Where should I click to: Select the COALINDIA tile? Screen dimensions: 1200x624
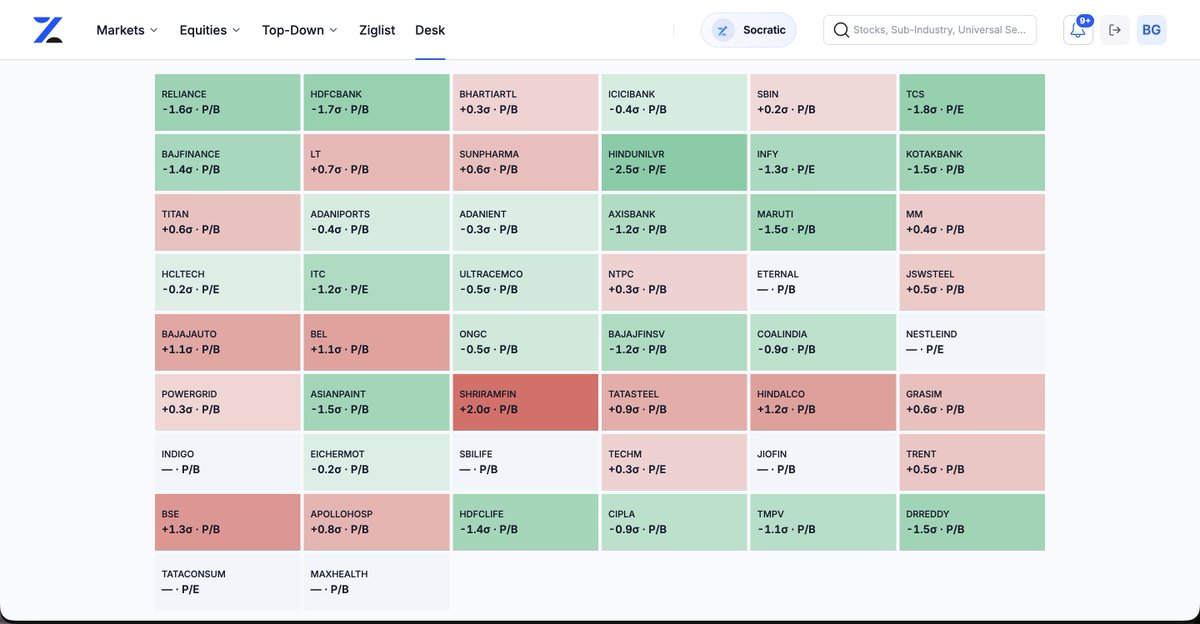click(823, 342)
